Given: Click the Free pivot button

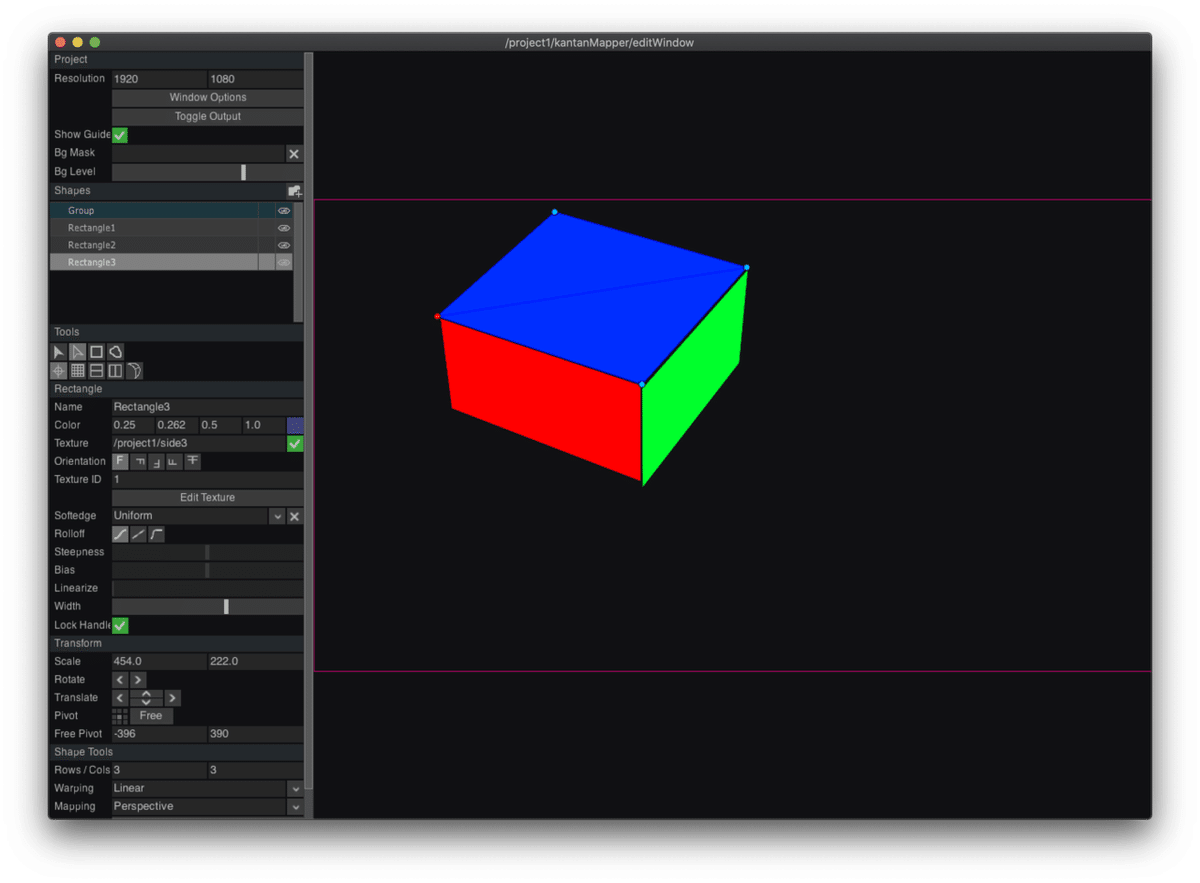Looking at the screenshot, I should coord(151,716).
